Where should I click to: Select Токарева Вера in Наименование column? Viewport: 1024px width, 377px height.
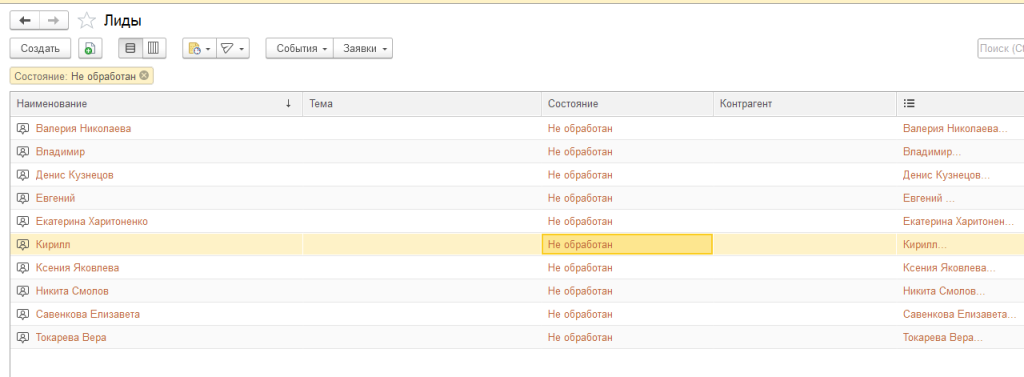(71, 338)
